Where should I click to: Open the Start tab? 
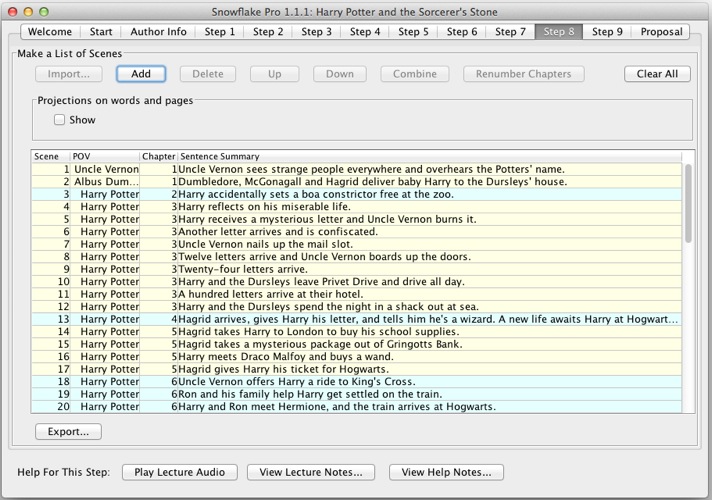pos(101,32)
